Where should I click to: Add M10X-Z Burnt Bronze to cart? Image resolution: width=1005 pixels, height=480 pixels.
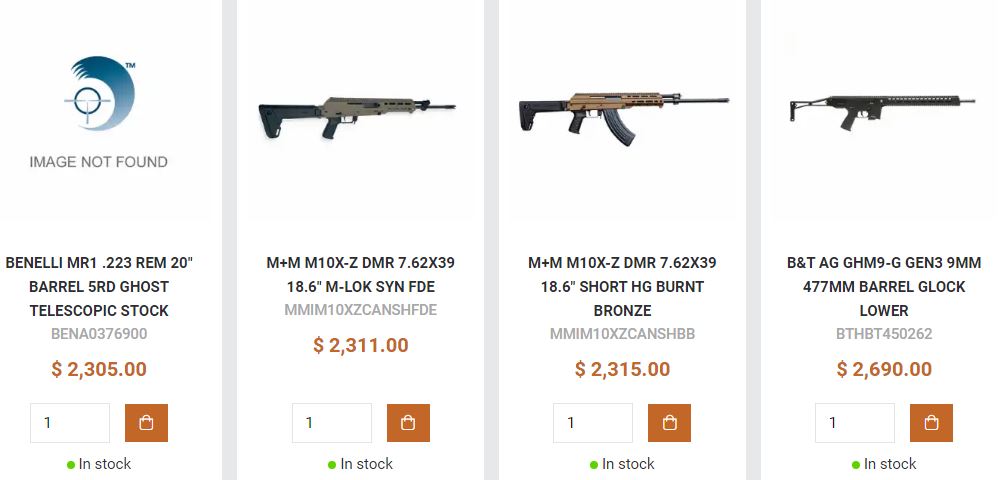(x=670, y=423)
